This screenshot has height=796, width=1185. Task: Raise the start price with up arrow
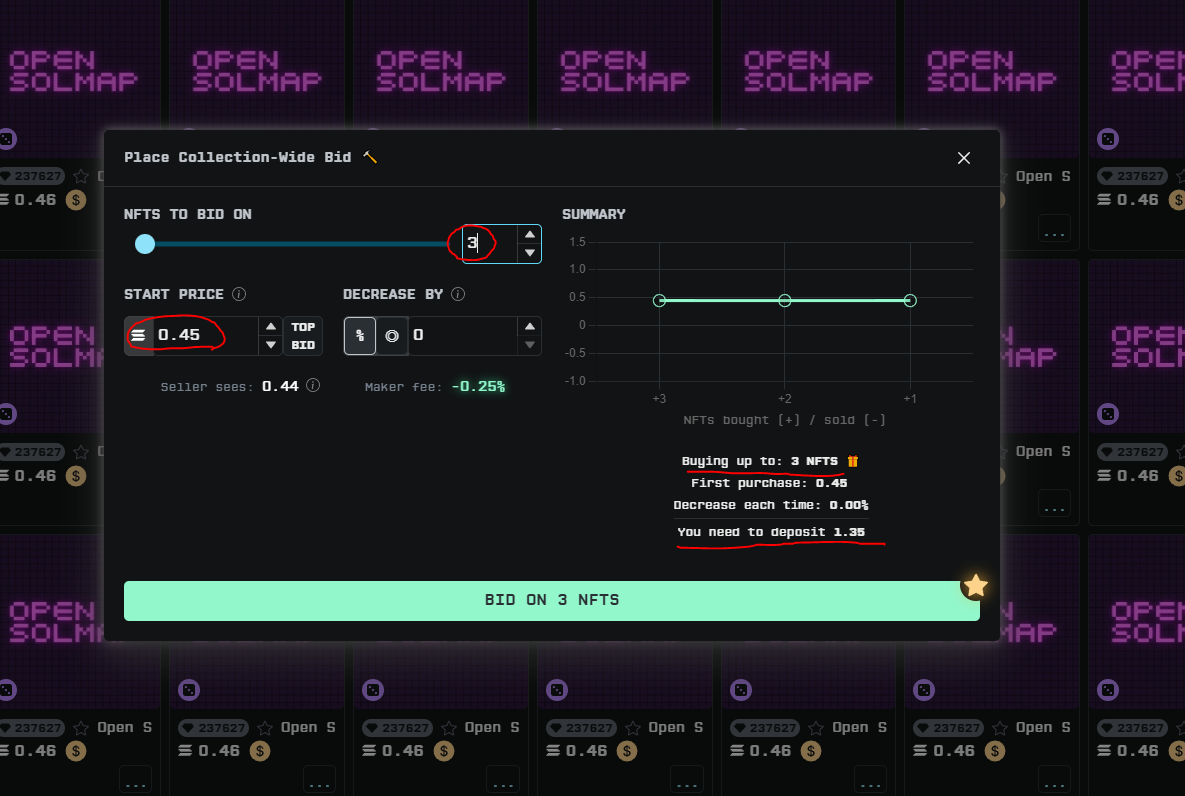(x=271, y=327)
